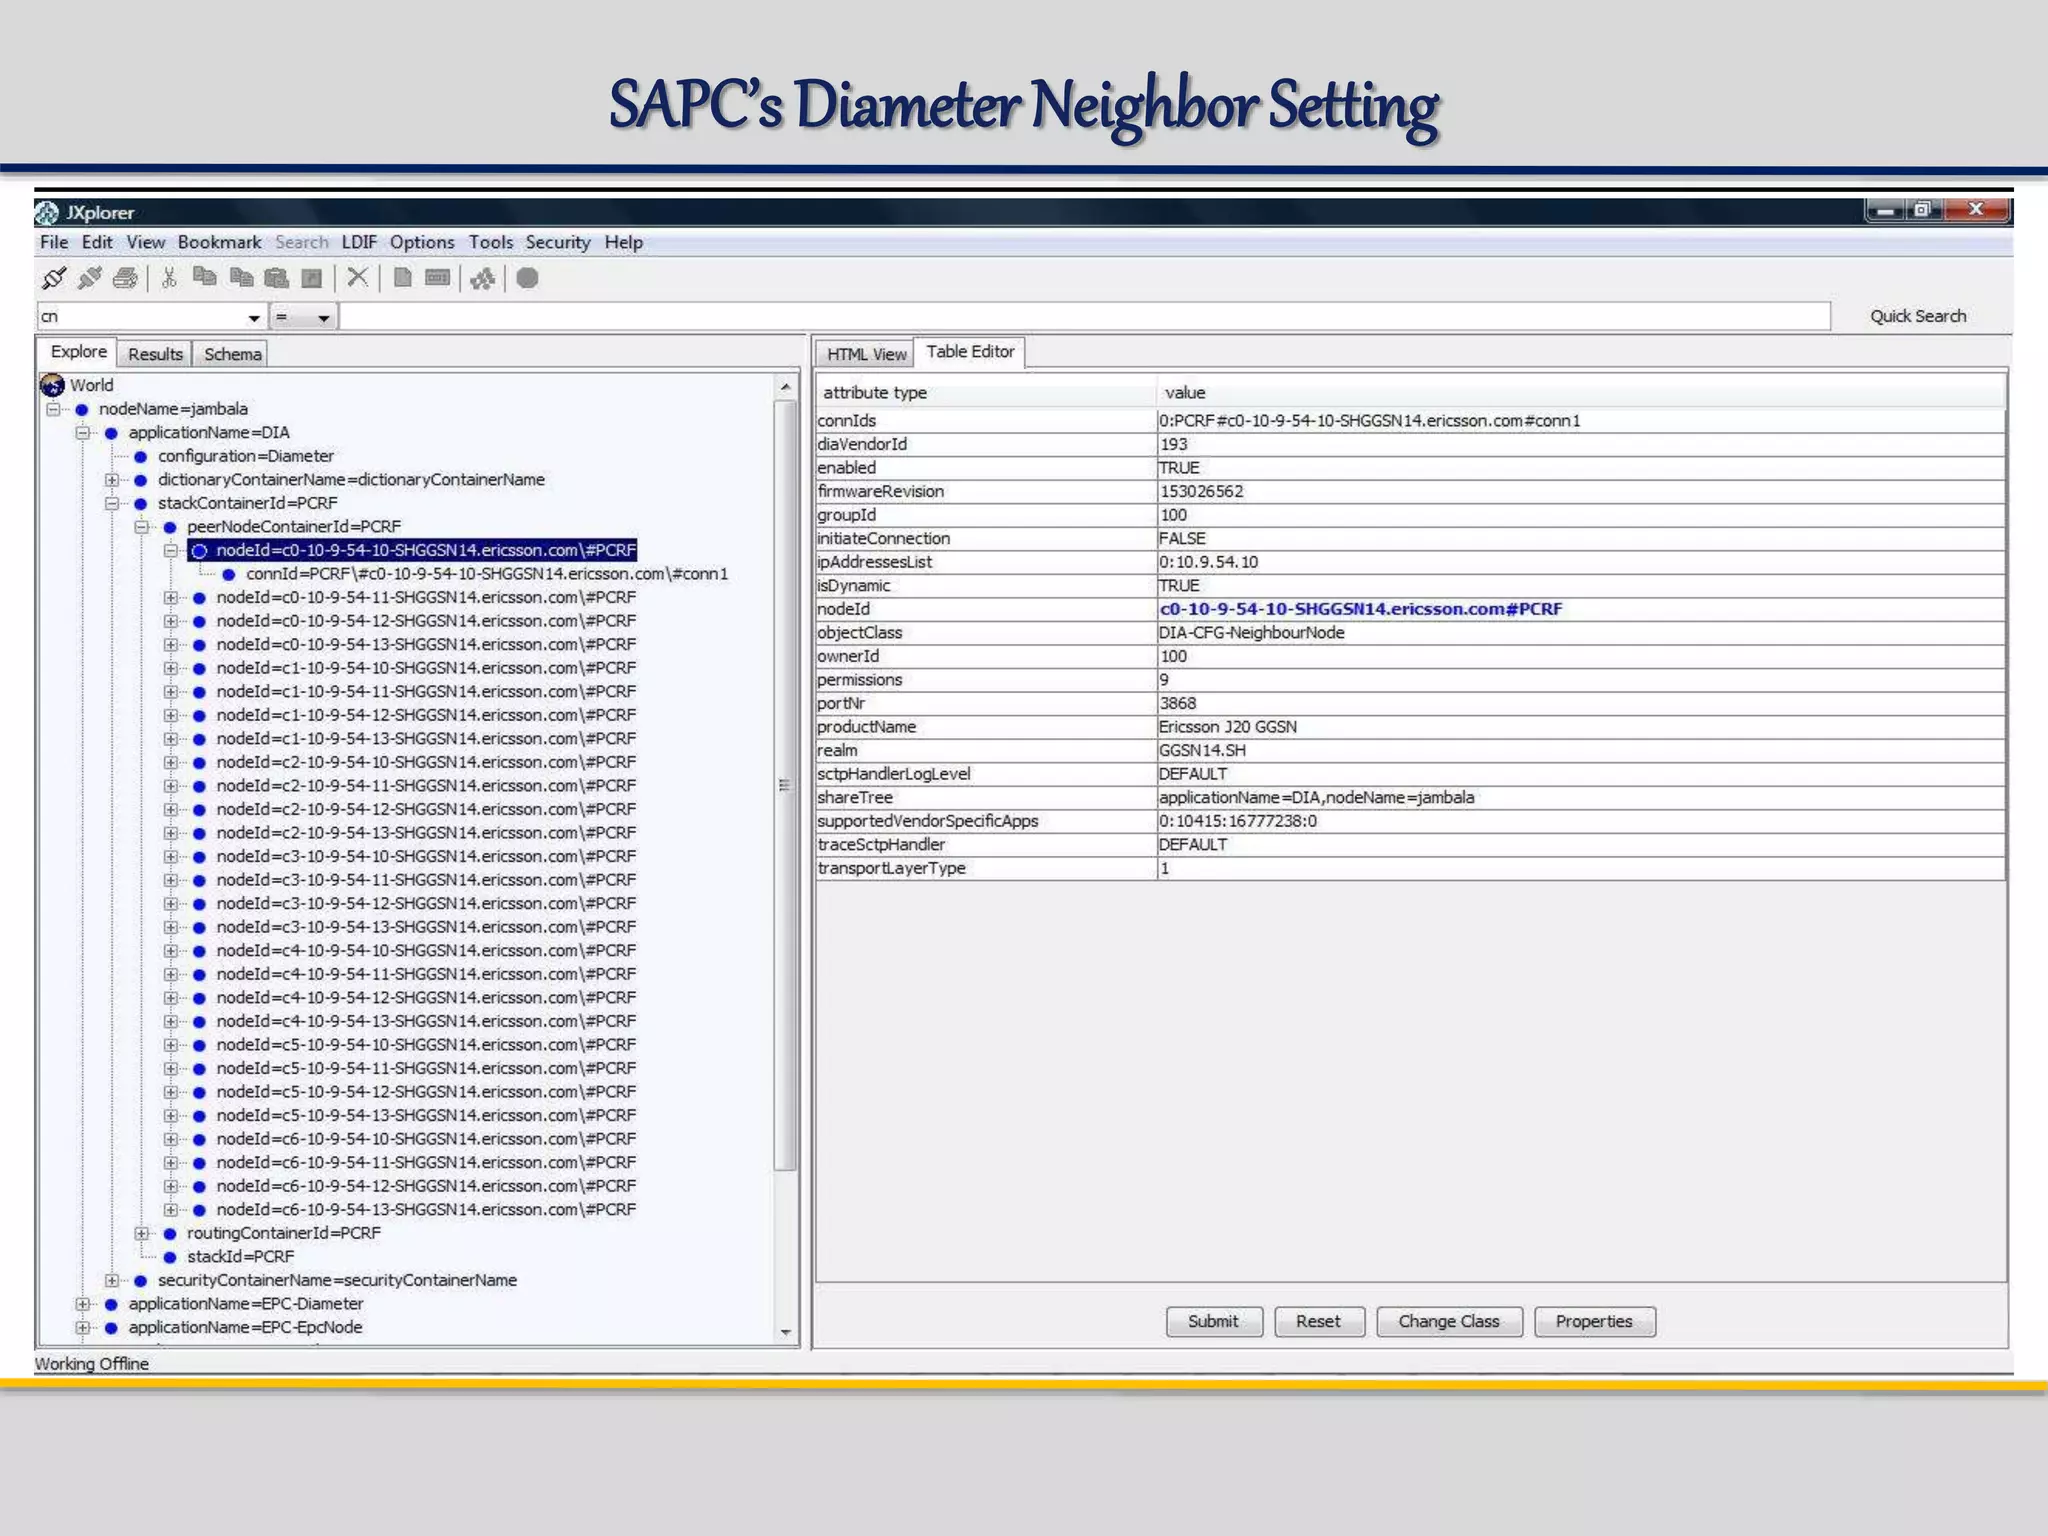Click the World globe root icon
The height and width of the screenshot is (1536, 2048).
click(52, 385)
